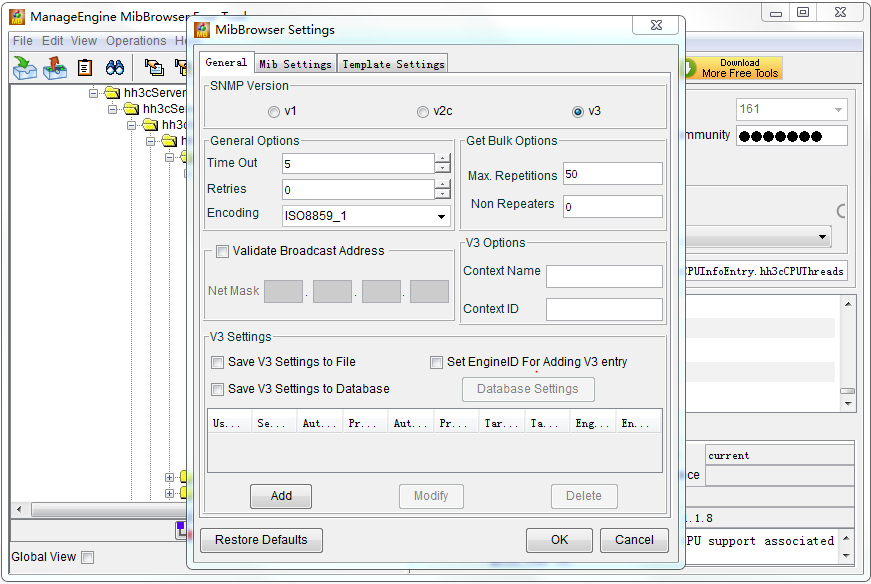Click the Retries input field
The width and height of the screenshot is (871, 584).
tap(358, 190)
